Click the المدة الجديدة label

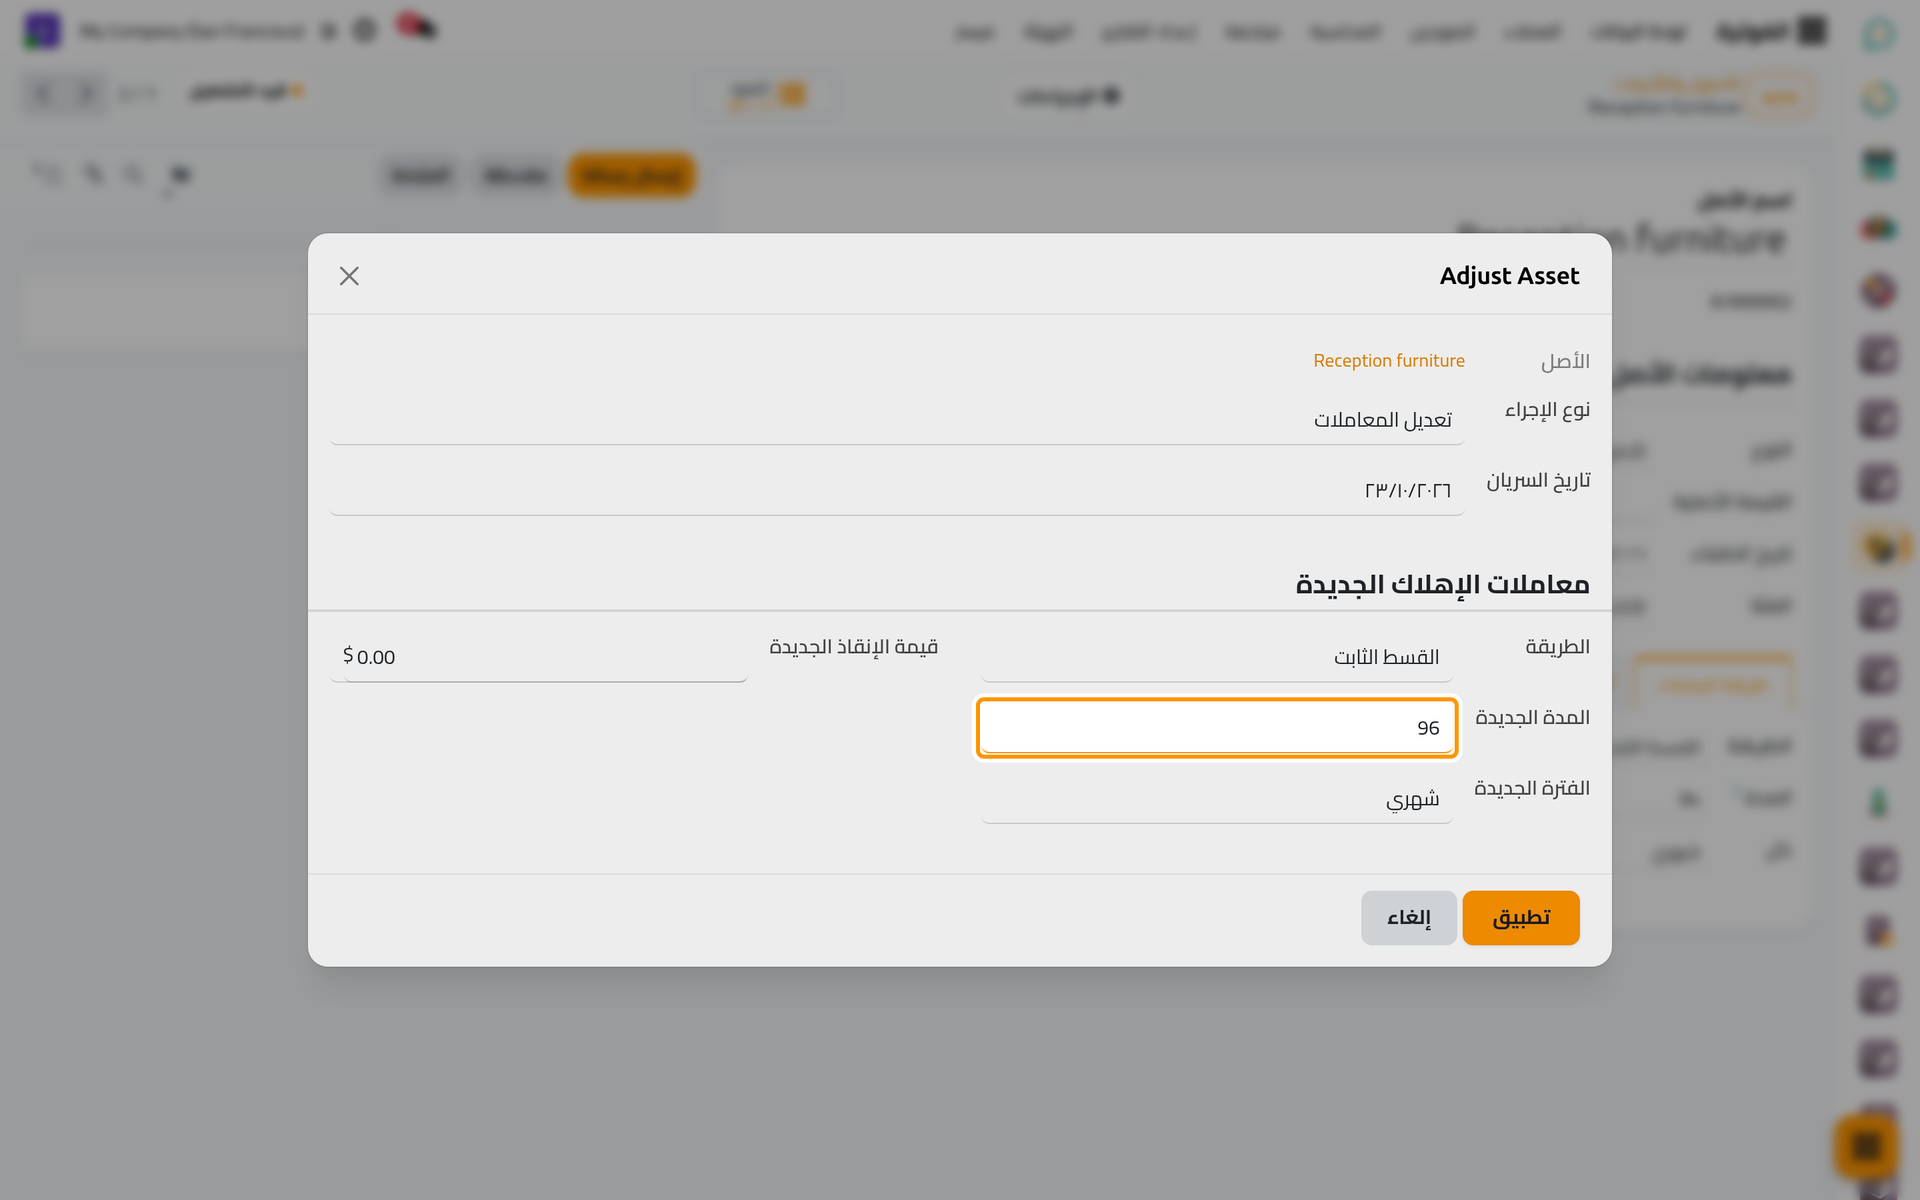pos(1532,718)
